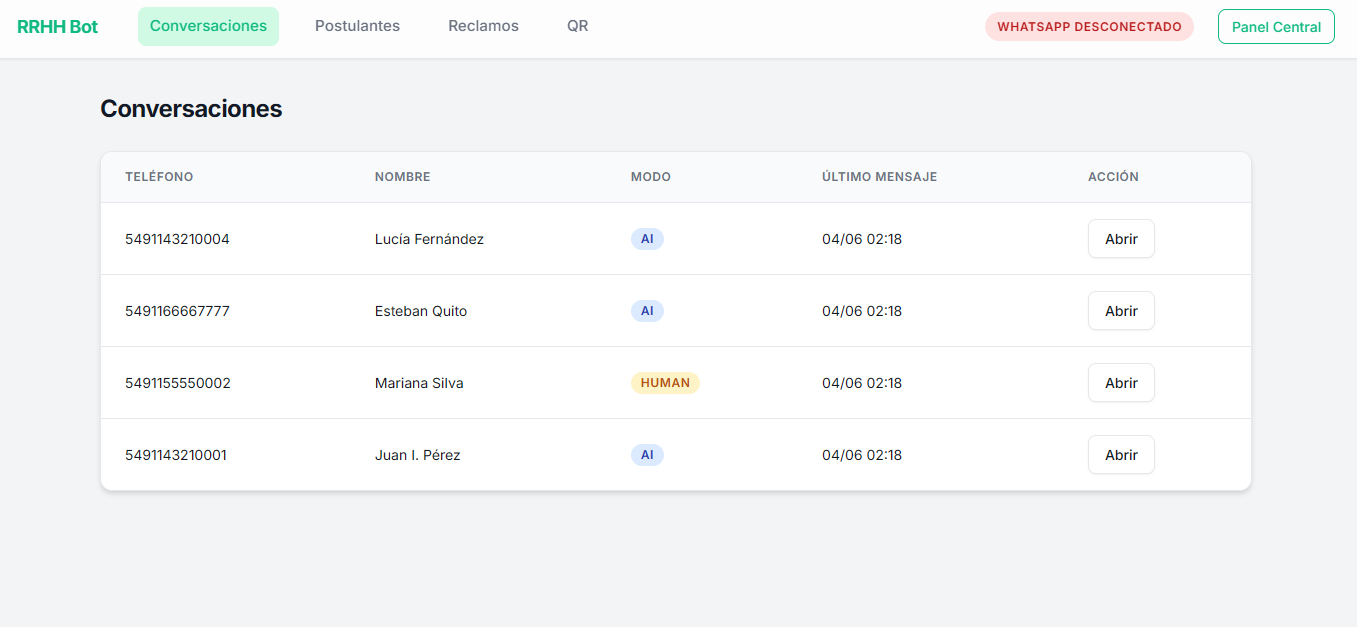
Task: Click the Acción column header
Action: click(1113, 177)
